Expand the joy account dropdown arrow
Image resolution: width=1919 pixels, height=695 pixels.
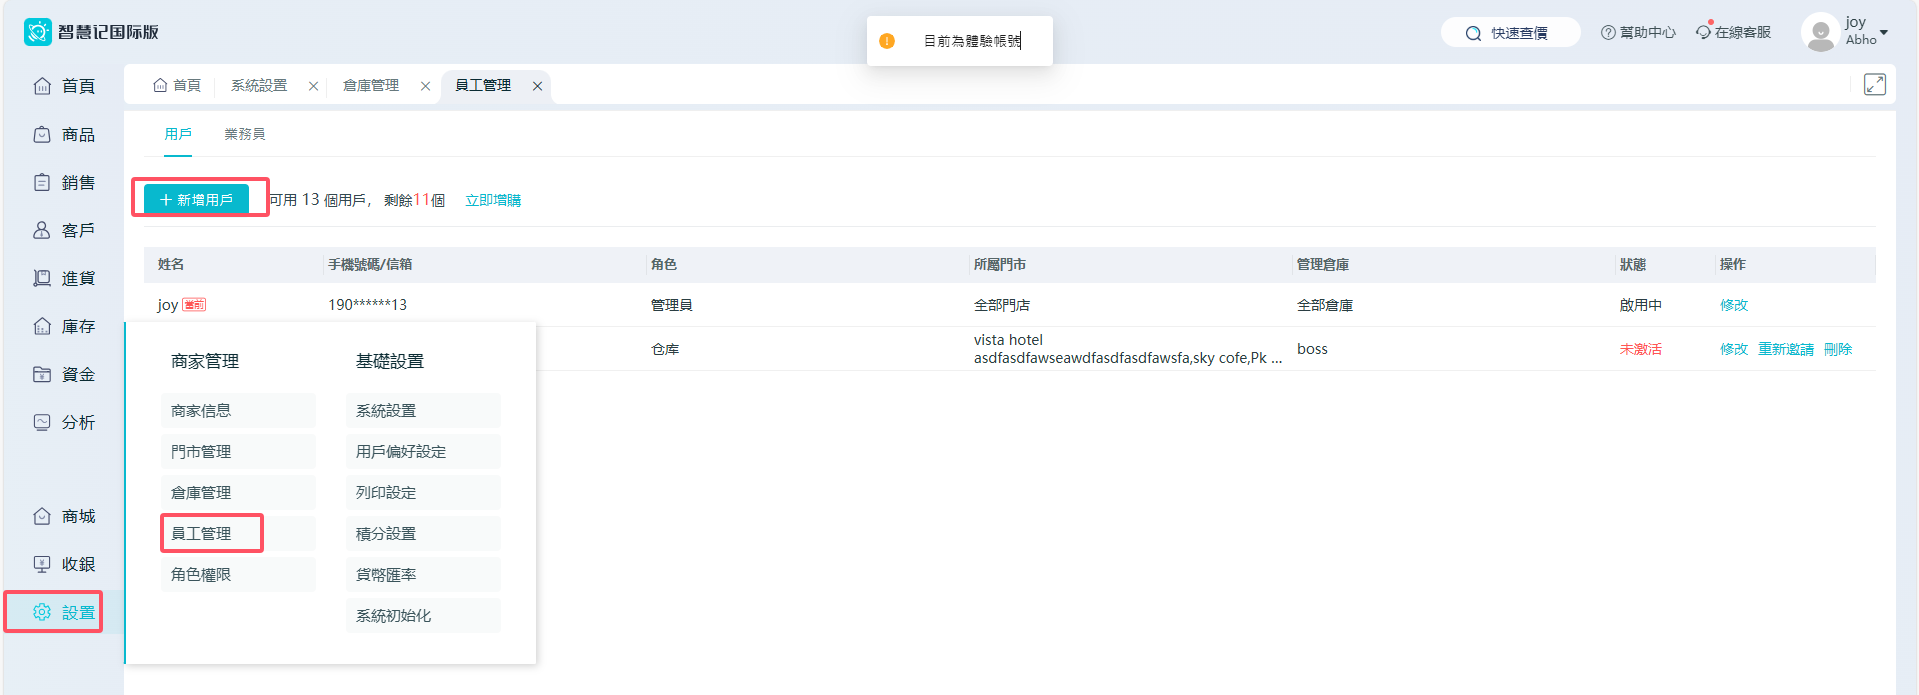point(1883,33)
